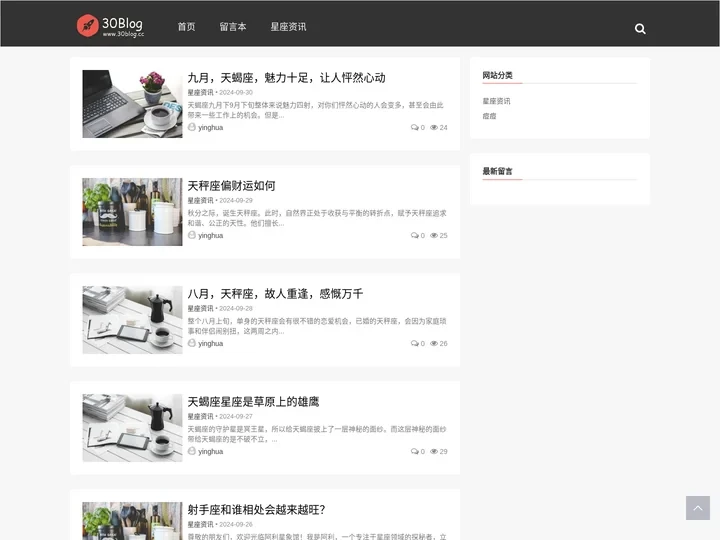This screenshot has height=540, width=720.
Task: Click the laptop thumbnail of the 九月 article
Action: pyautogui.click(x=132, y=104)
